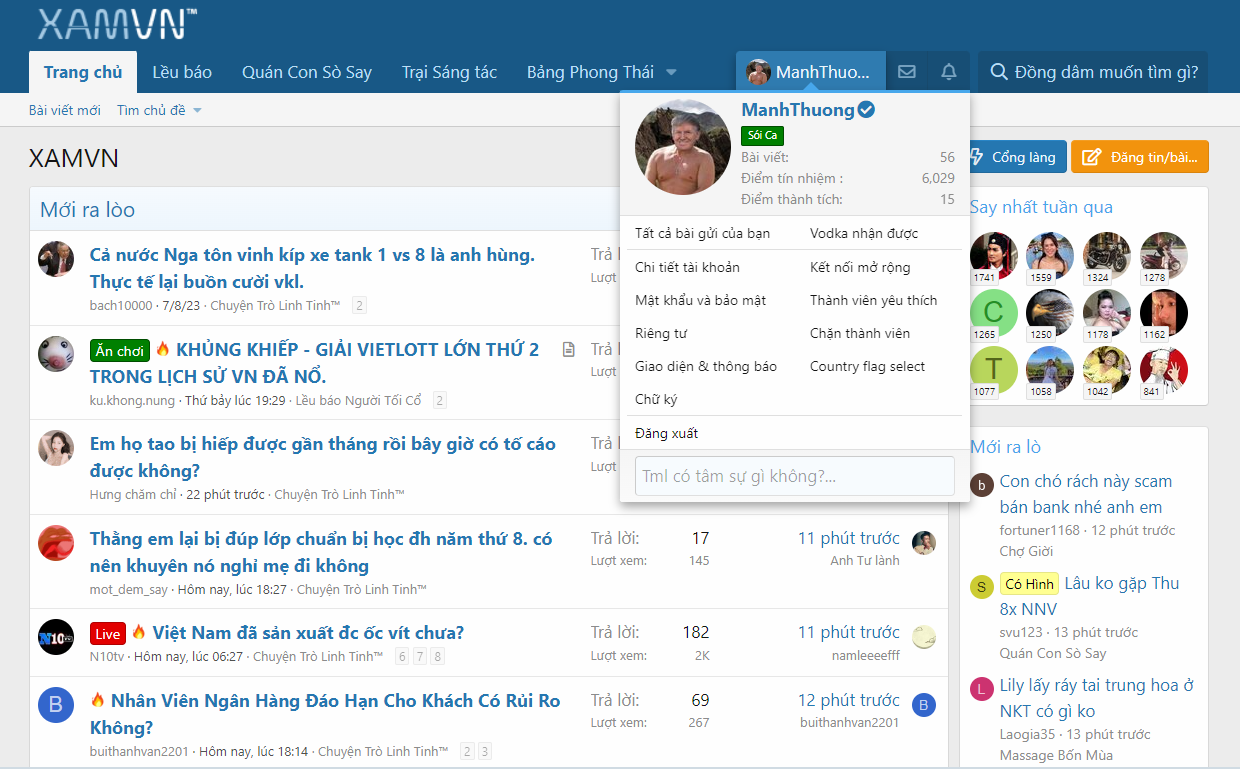Viewport: 1240px width, 769px height.
Task: Select Đăng xuất in account menu
Action: tap(666, 433)
